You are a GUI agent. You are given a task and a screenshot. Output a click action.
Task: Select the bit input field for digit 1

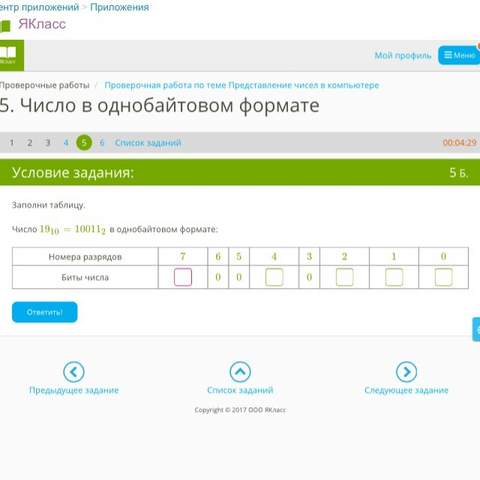click(x=394, y=277)
